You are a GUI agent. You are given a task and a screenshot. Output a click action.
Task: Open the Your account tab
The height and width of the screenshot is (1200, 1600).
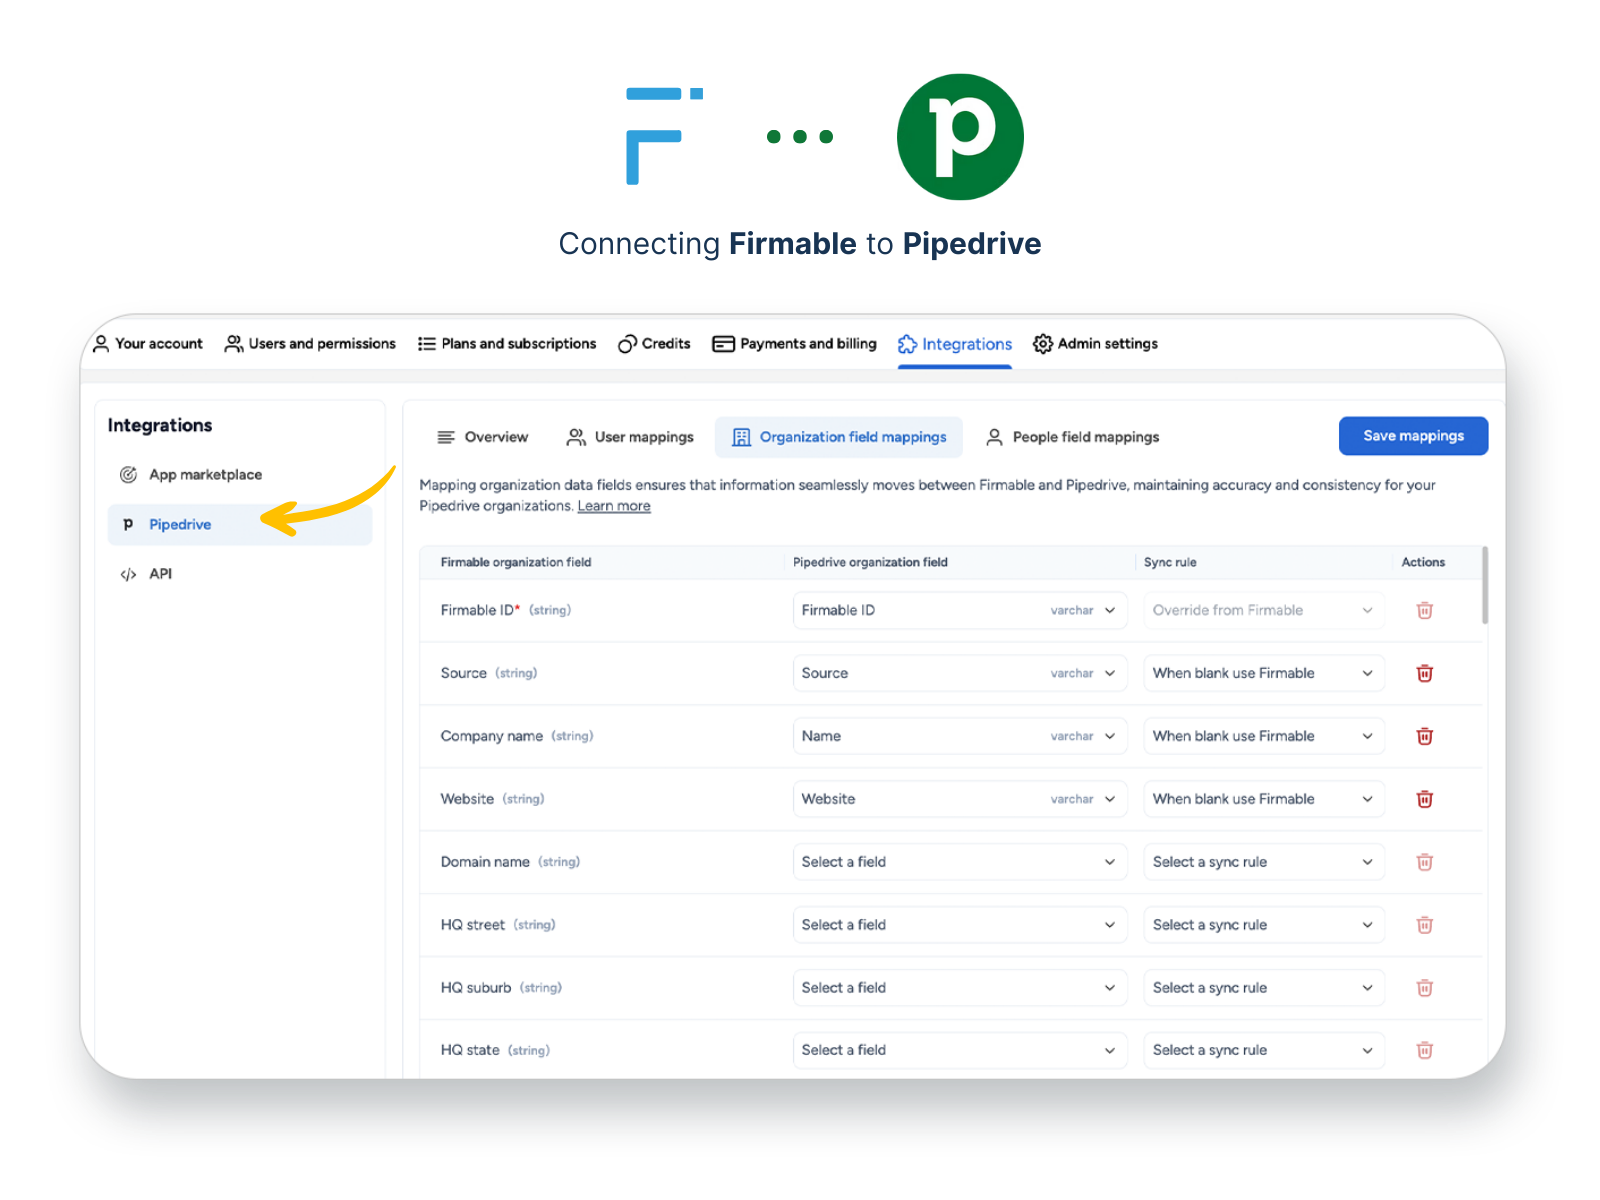click(148, 343)
